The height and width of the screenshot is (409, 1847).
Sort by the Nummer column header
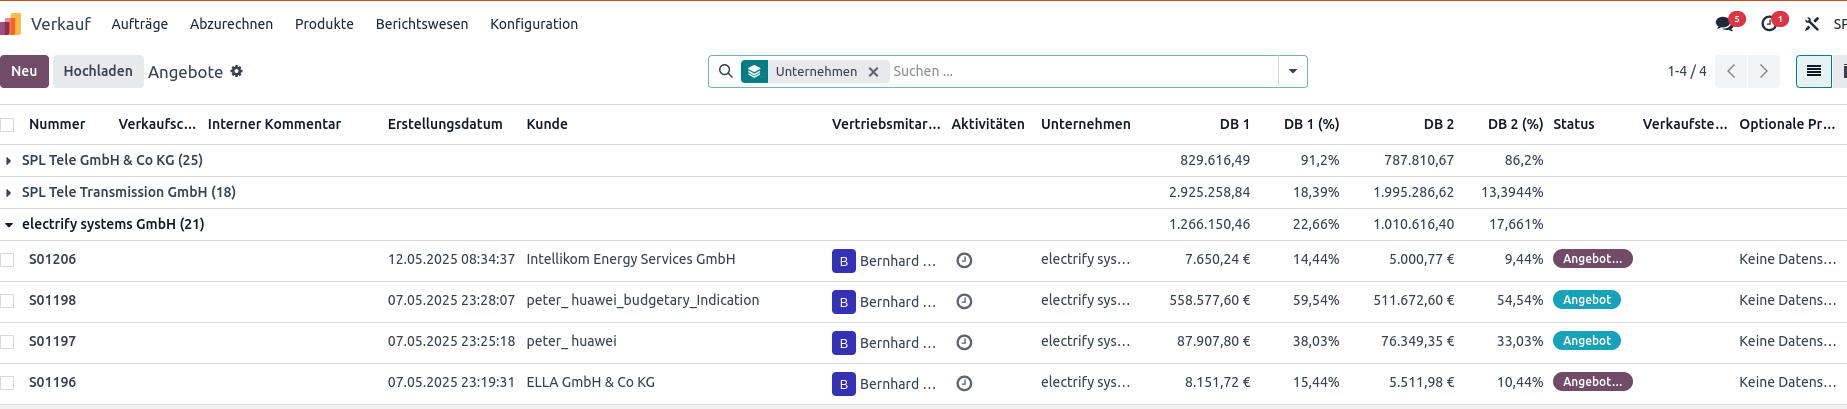[x=57, y=124]
